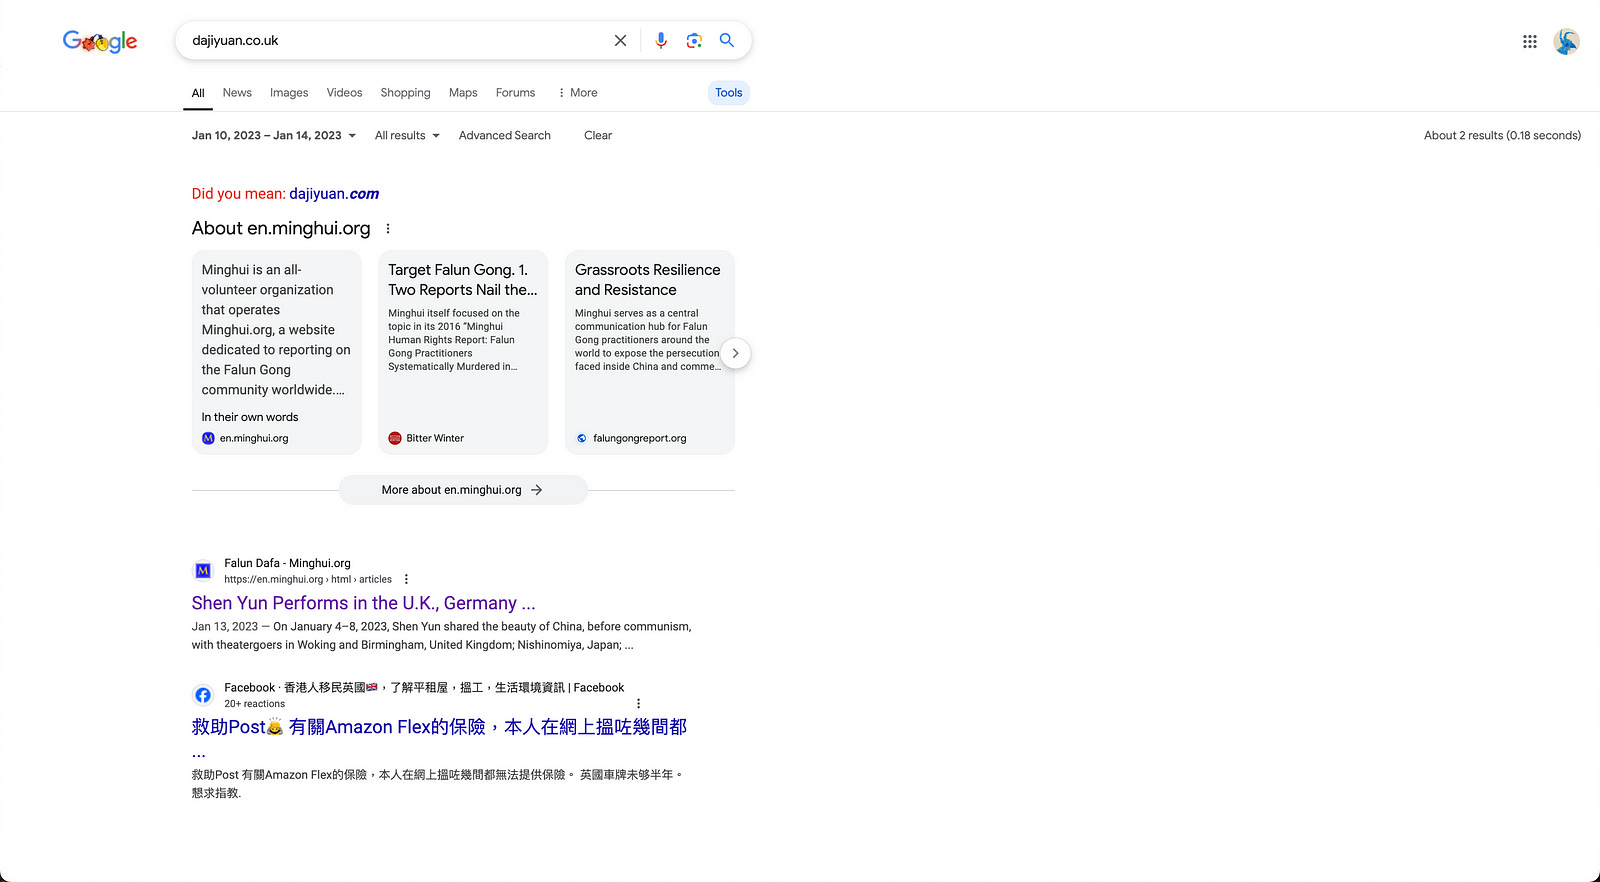
Task: Open the Minghui all-volunteer organization card
Action: [276, 352]
